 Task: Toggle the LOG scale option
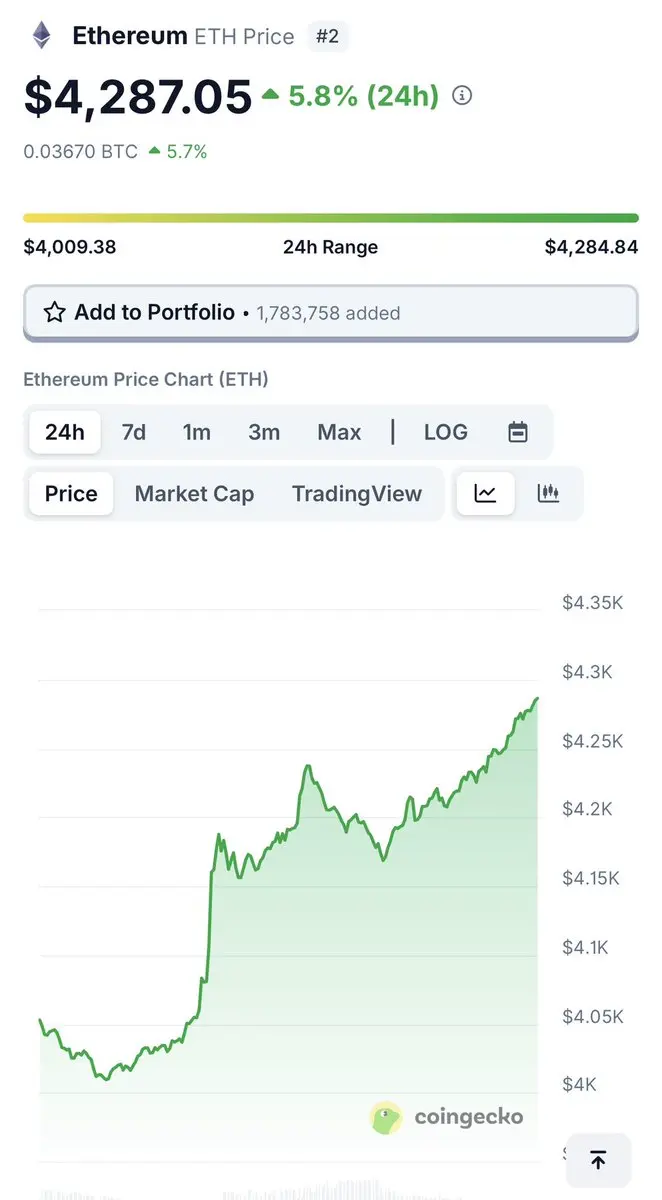click(x=446, y=432)
